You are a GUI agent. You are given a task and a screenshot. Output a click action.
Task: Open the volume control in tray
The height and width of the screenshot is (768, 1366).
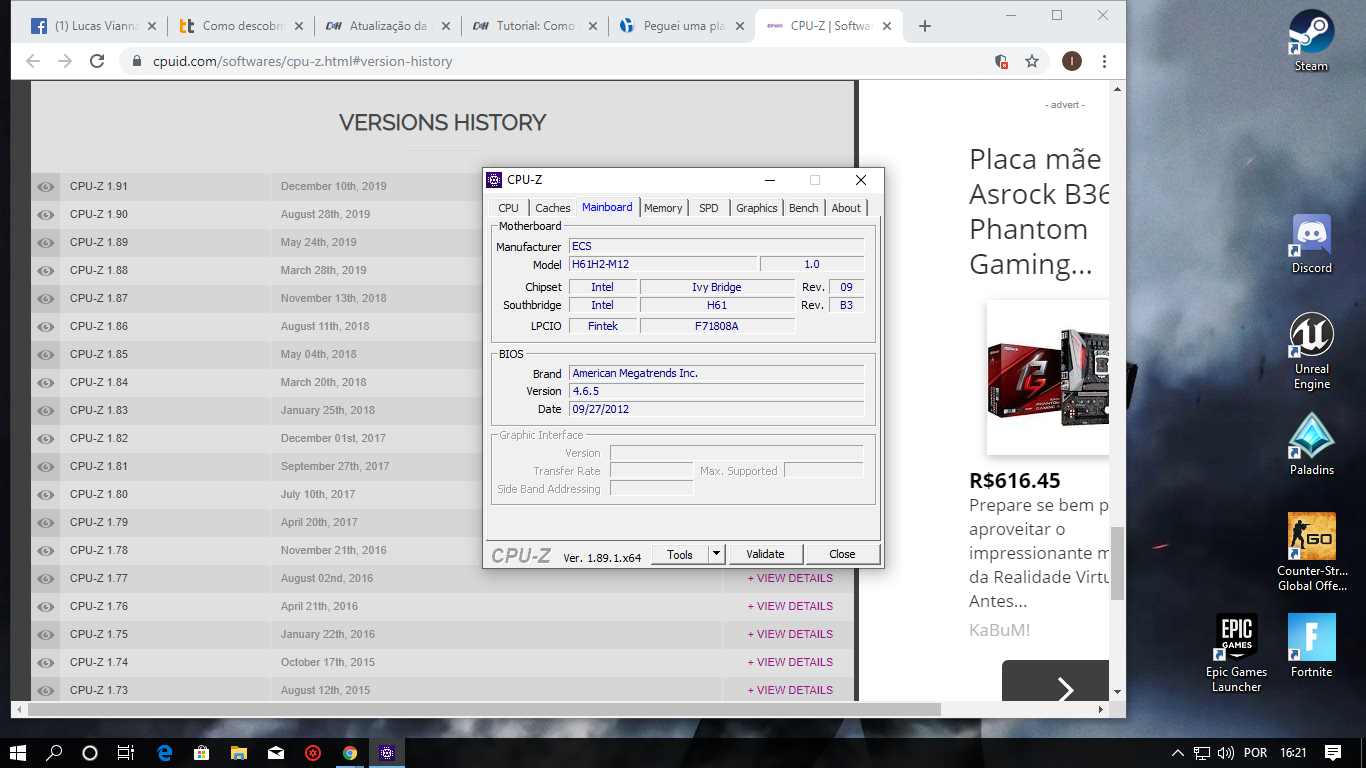(x=1225, y=753)
